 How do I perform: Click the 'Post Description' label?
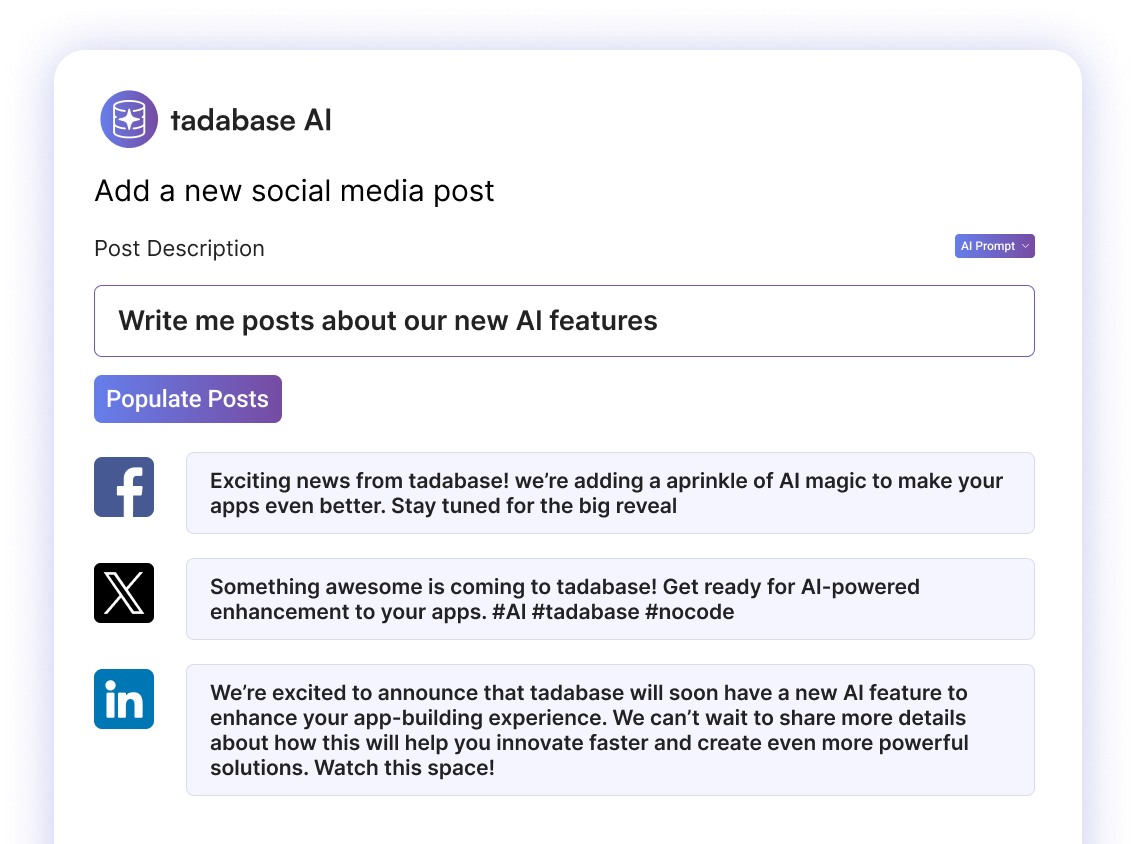pos(180,248)
